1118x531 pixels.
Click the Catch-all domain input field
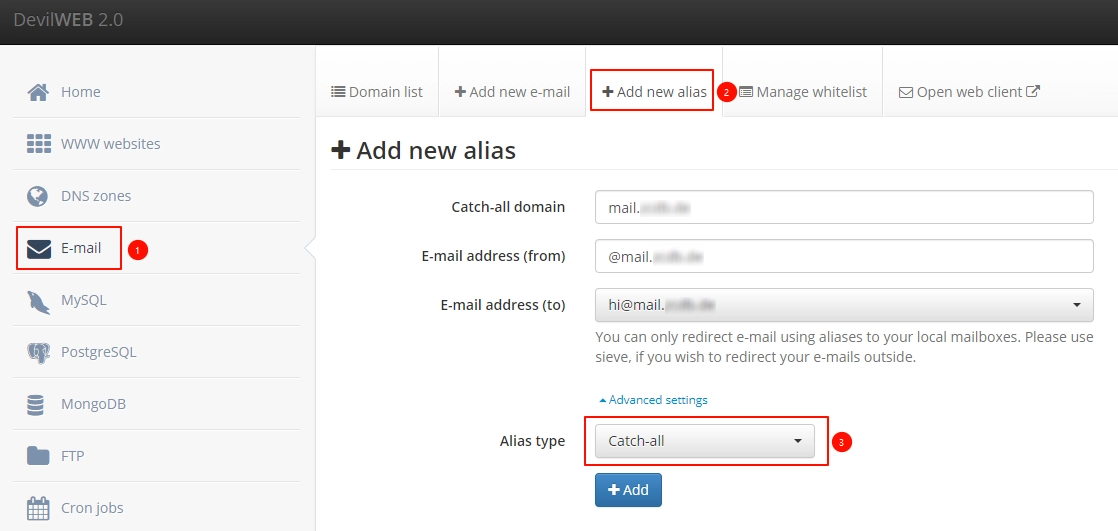point(843,208)
